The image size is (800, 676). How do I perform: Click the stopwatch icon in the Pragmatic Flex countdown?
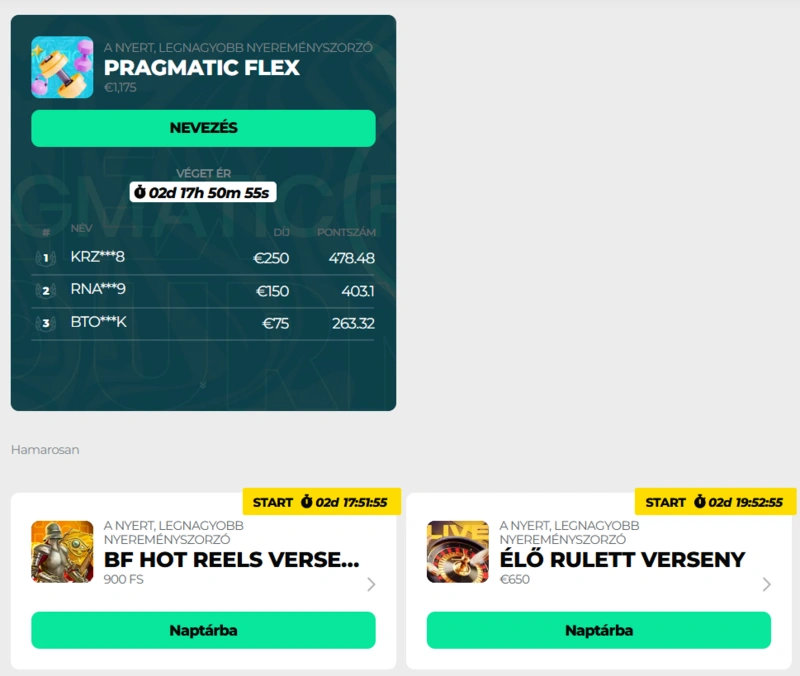point(140,192)
